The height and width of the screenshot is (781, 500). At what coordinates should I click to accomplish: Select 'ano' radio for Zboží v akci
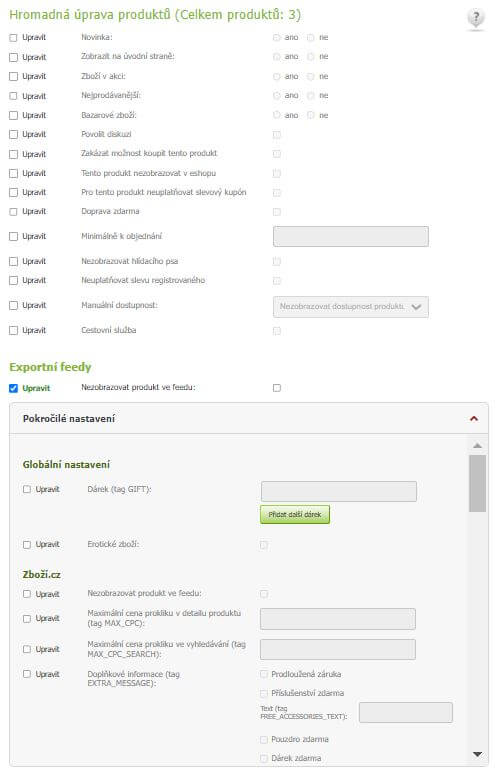click(x=276, y=76)
